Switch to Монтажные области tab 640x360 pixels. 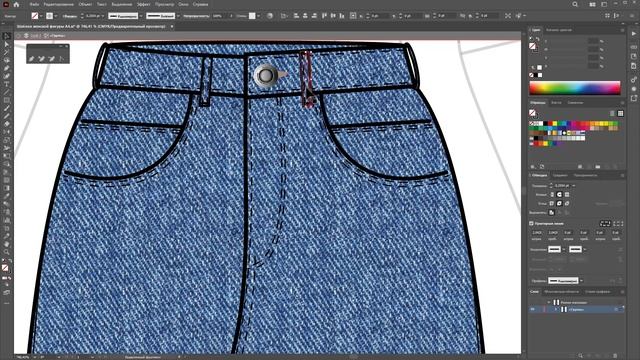point(561,292)
